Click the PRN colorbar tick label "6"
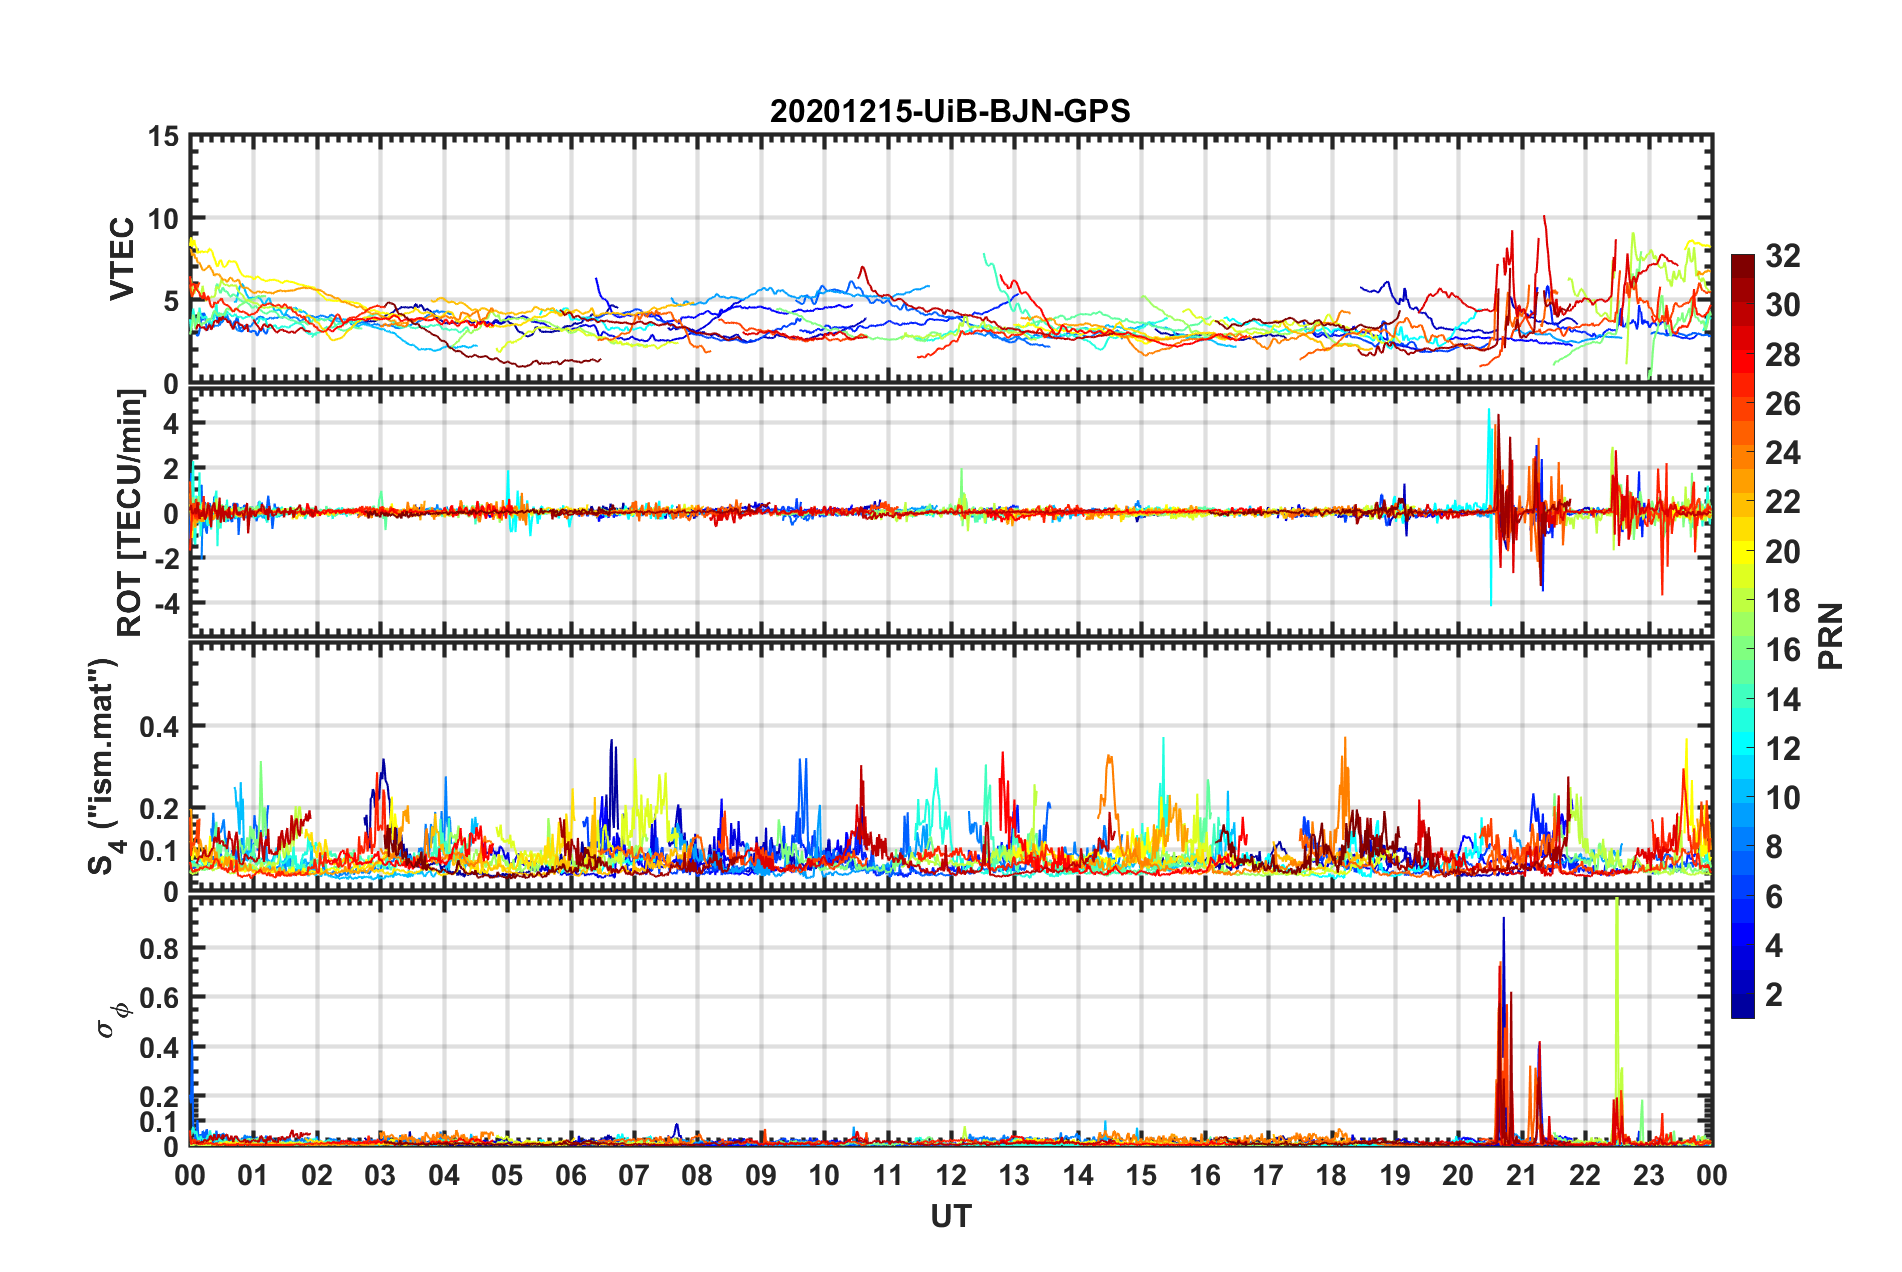This screenshot has width=1902, height=1272. click(1774, 897)
